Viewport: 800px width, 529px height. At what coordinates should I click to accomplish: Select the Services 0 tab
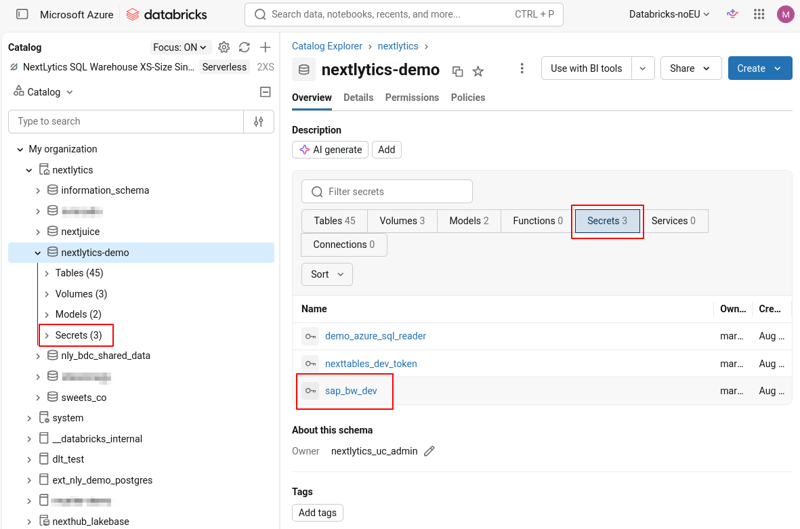[x=673, y=221]
